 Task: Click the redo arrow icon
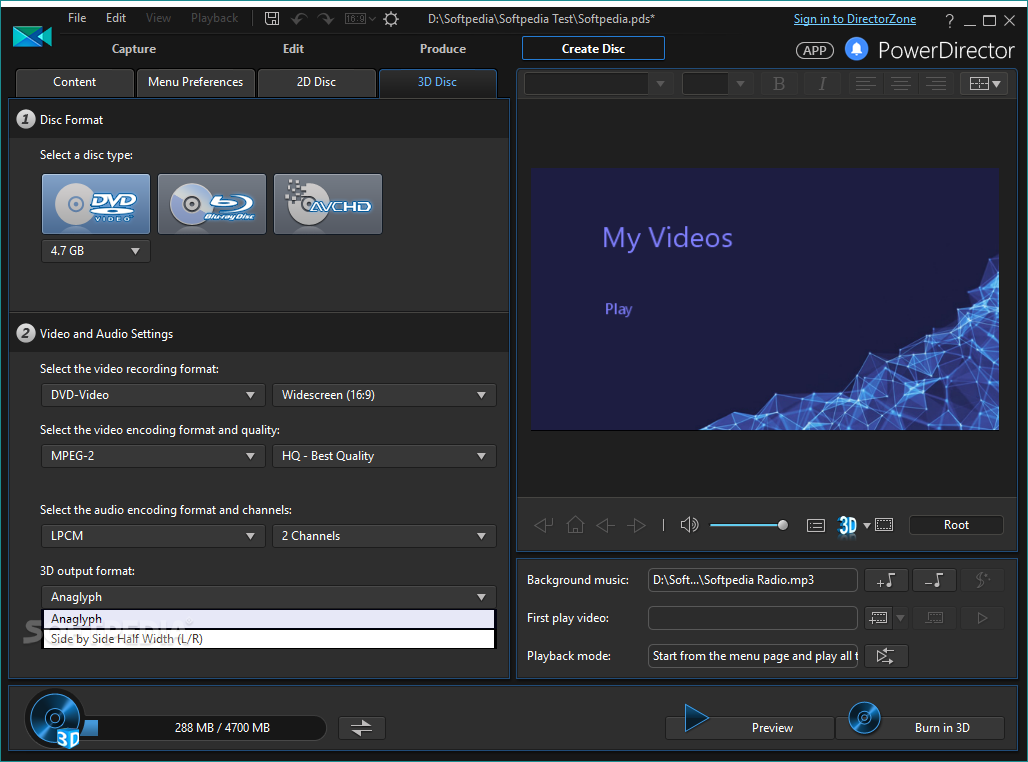point(326,19)
